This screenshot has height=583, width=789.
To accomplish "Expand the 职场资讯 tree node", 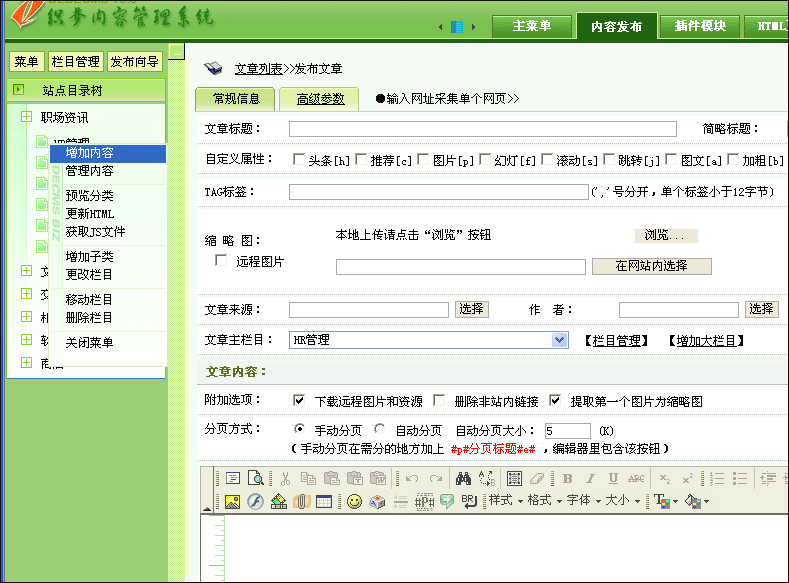I will [x=26, y=118].
